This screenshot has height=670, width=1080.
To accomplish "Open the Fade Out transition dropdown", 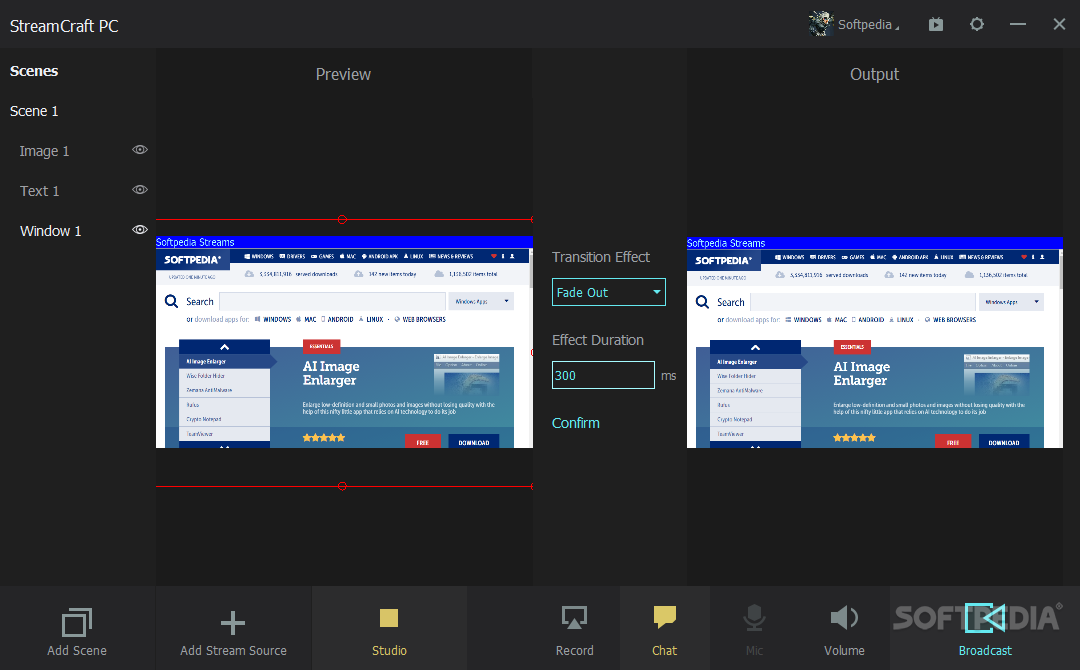I will pyautogui.click(x=609, y=292).
